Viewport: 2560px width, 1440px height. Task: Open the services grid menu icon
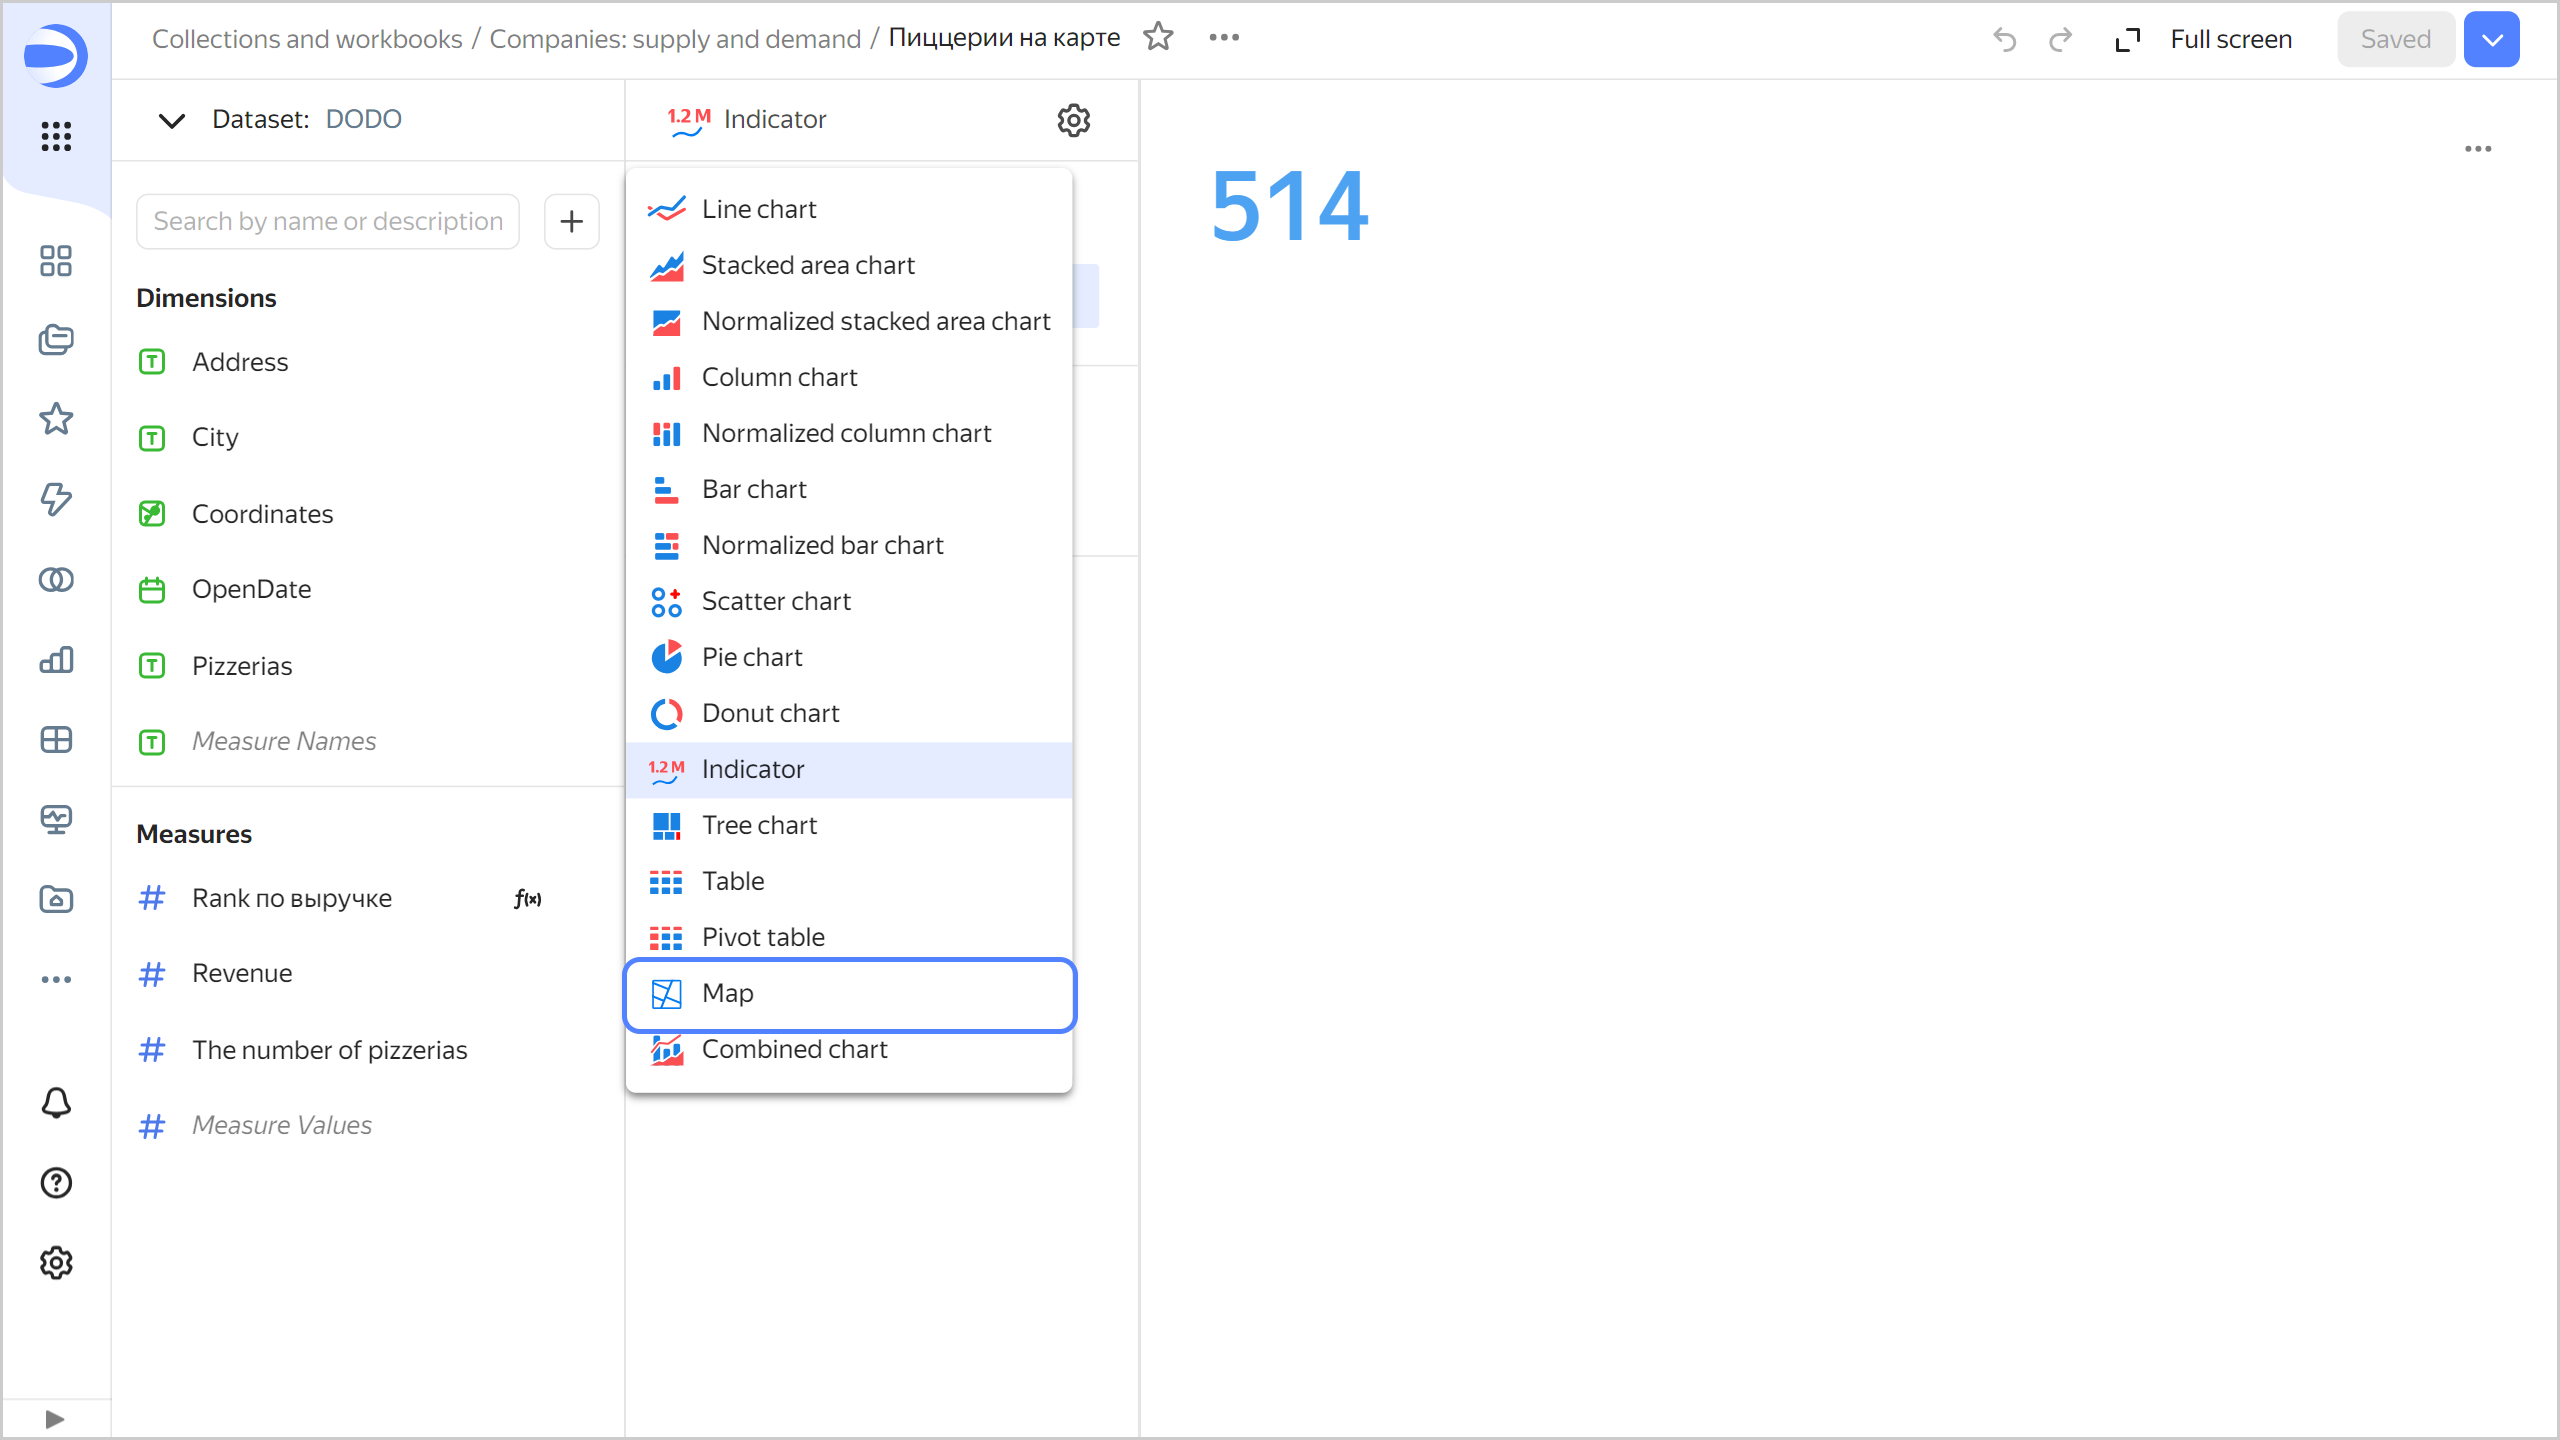tap(56, 136)
